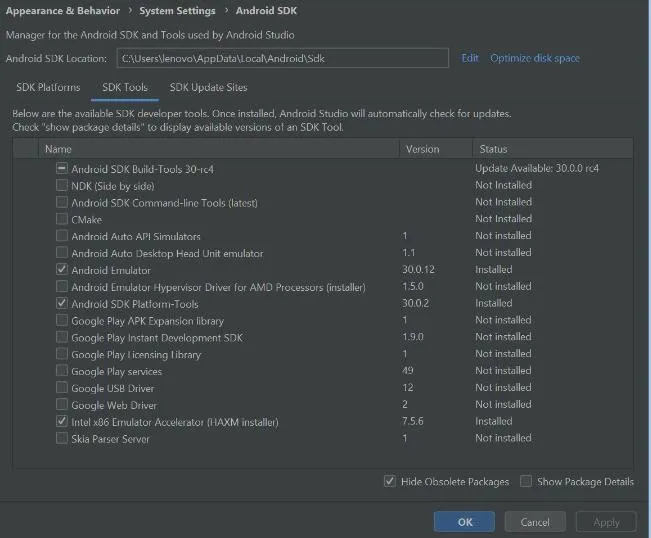
Task: Enable Android SDK Command-line Tools (latest)
Action: tap(61, 202)
